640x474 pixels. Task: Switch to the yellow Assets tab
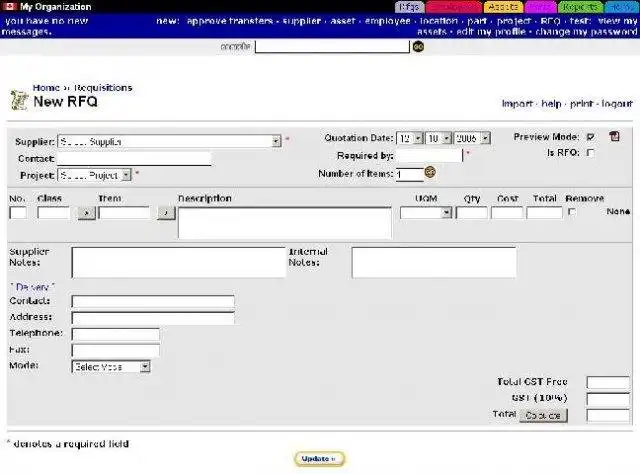coord(503,7)
